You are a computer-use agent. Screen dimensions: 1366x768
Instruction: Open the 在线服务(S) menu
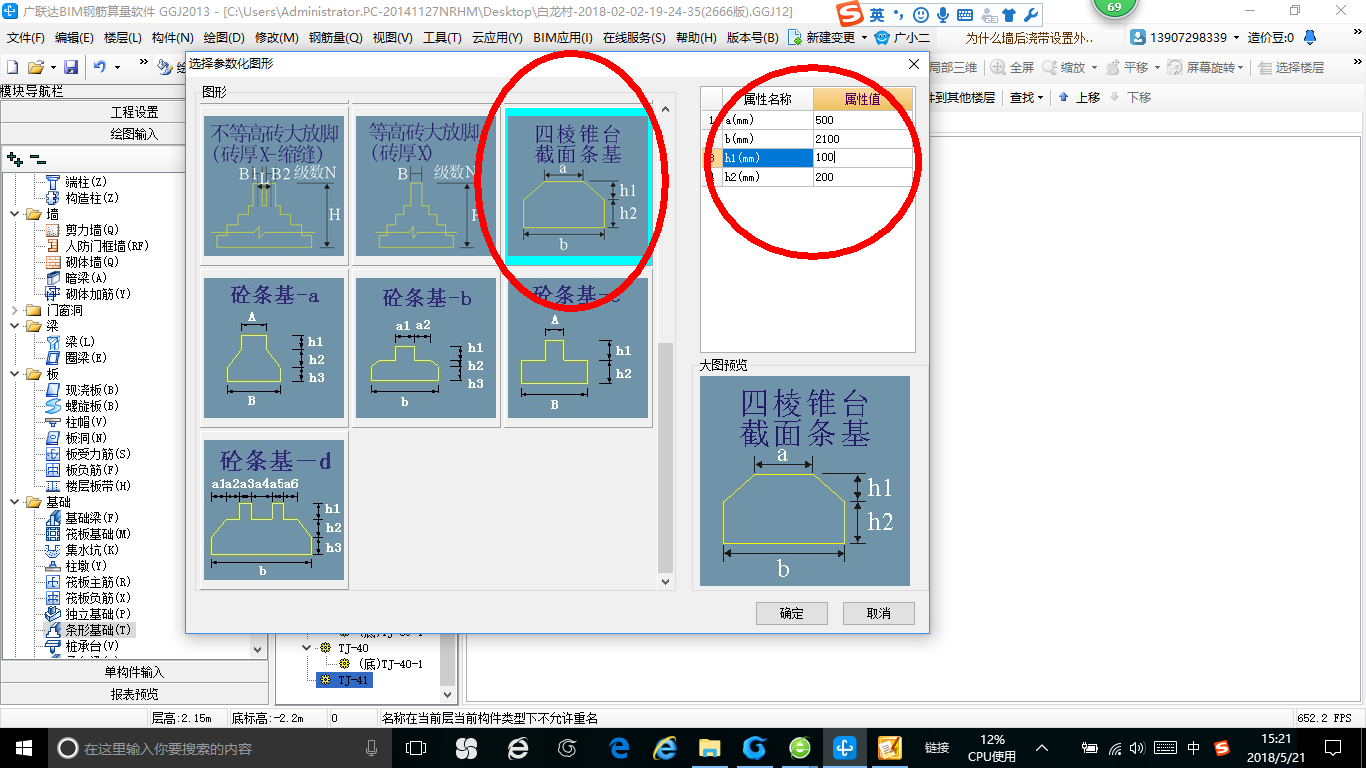coord(634,38)
